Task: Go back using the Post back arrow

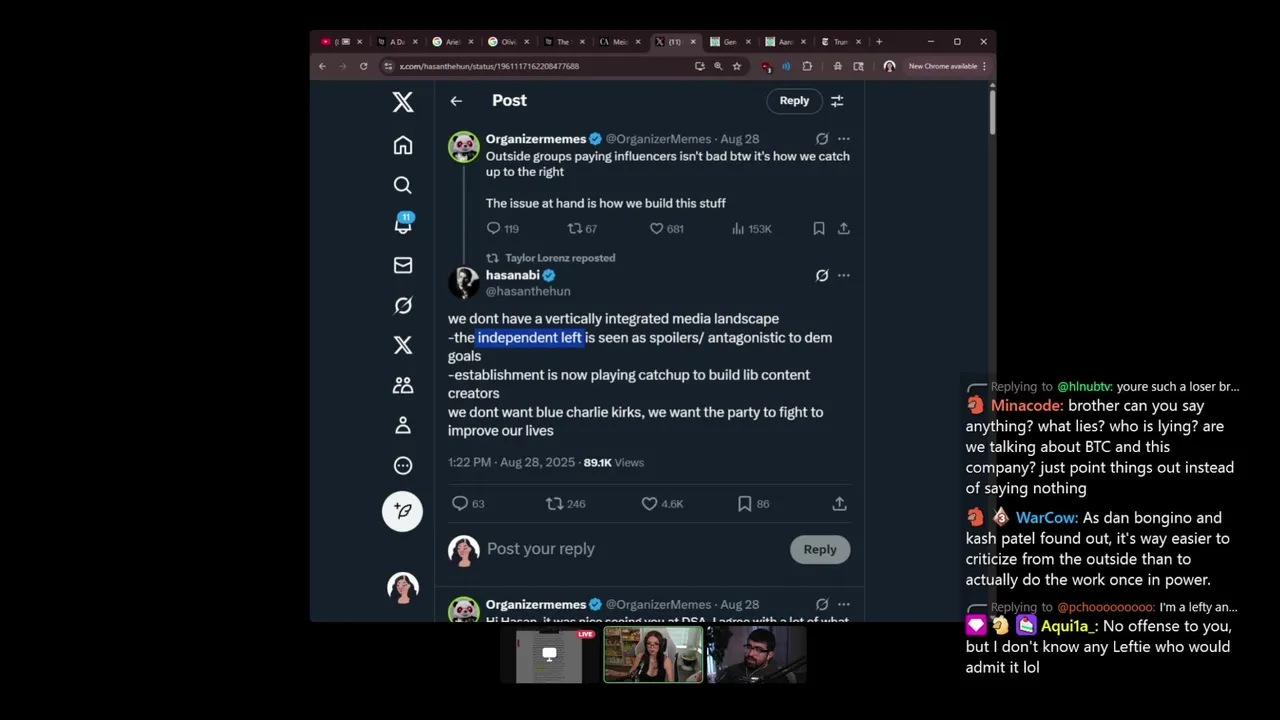Action: coord(456,101)
